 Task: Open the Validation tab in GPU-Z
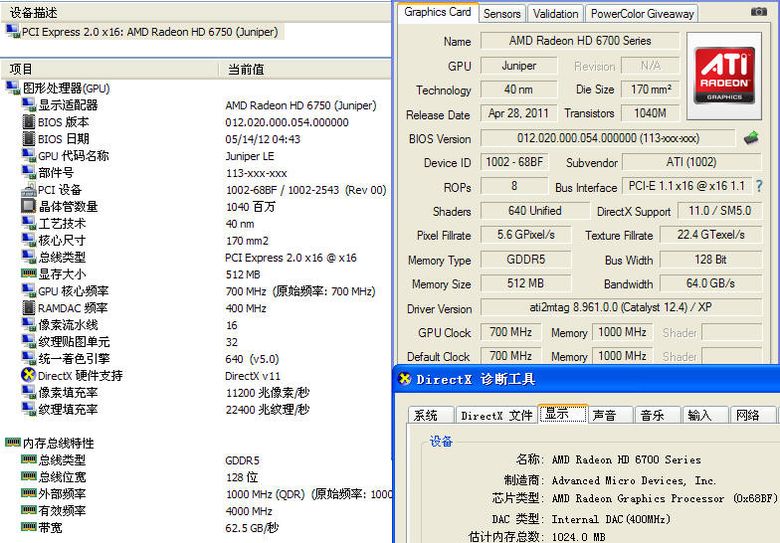tap(555, 14)
